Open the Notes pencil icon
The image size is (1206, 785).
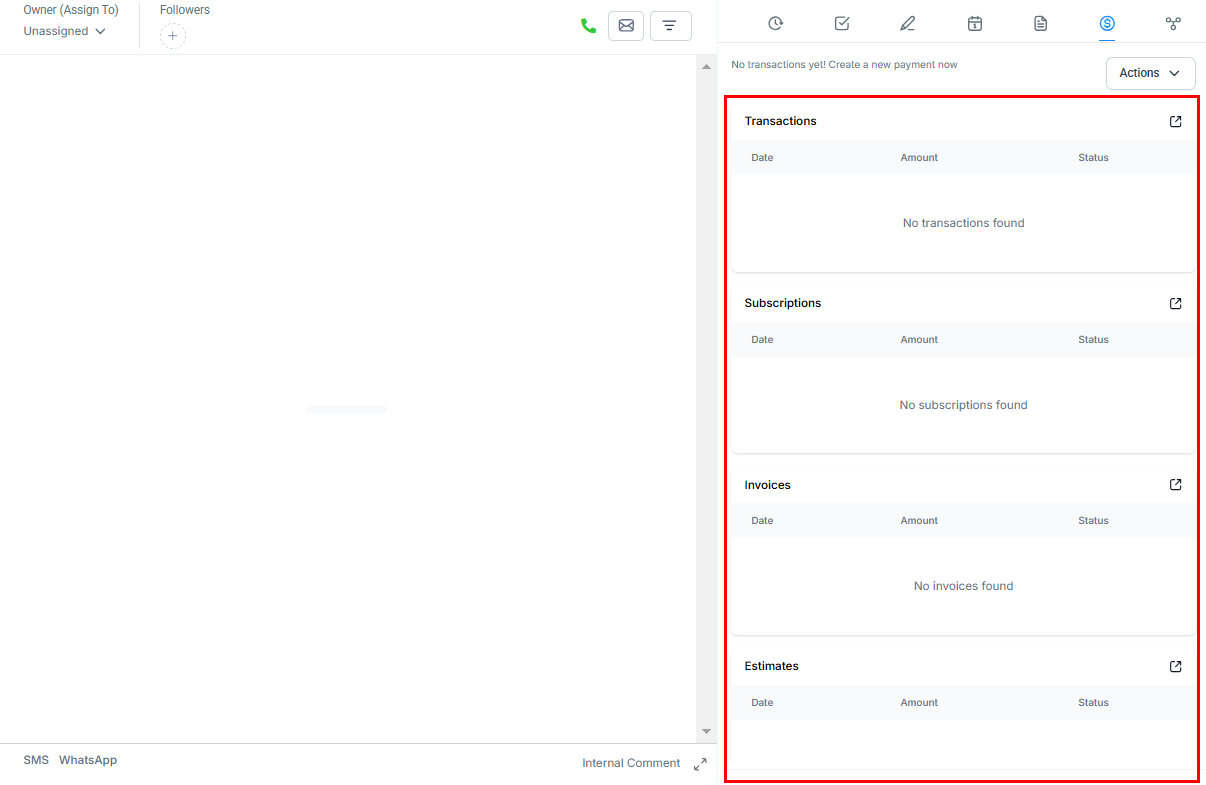[908, 24]
